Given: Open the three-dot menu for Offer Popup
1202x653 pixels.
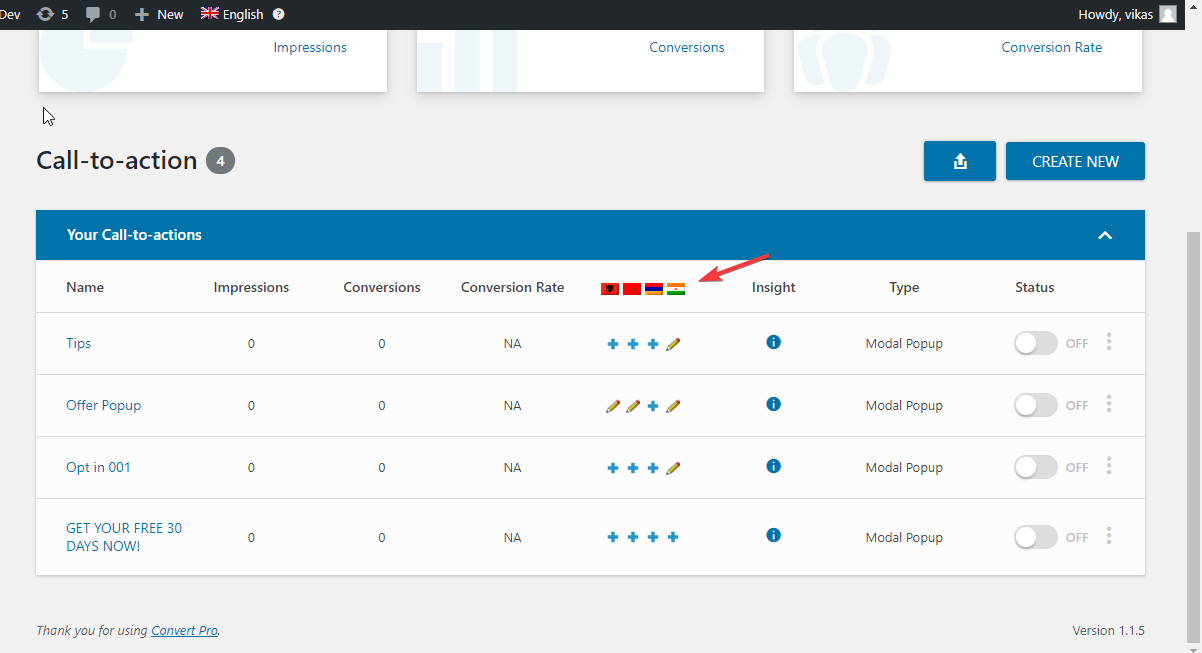Looking at the screenshot, I should (x=1109, y=404).
